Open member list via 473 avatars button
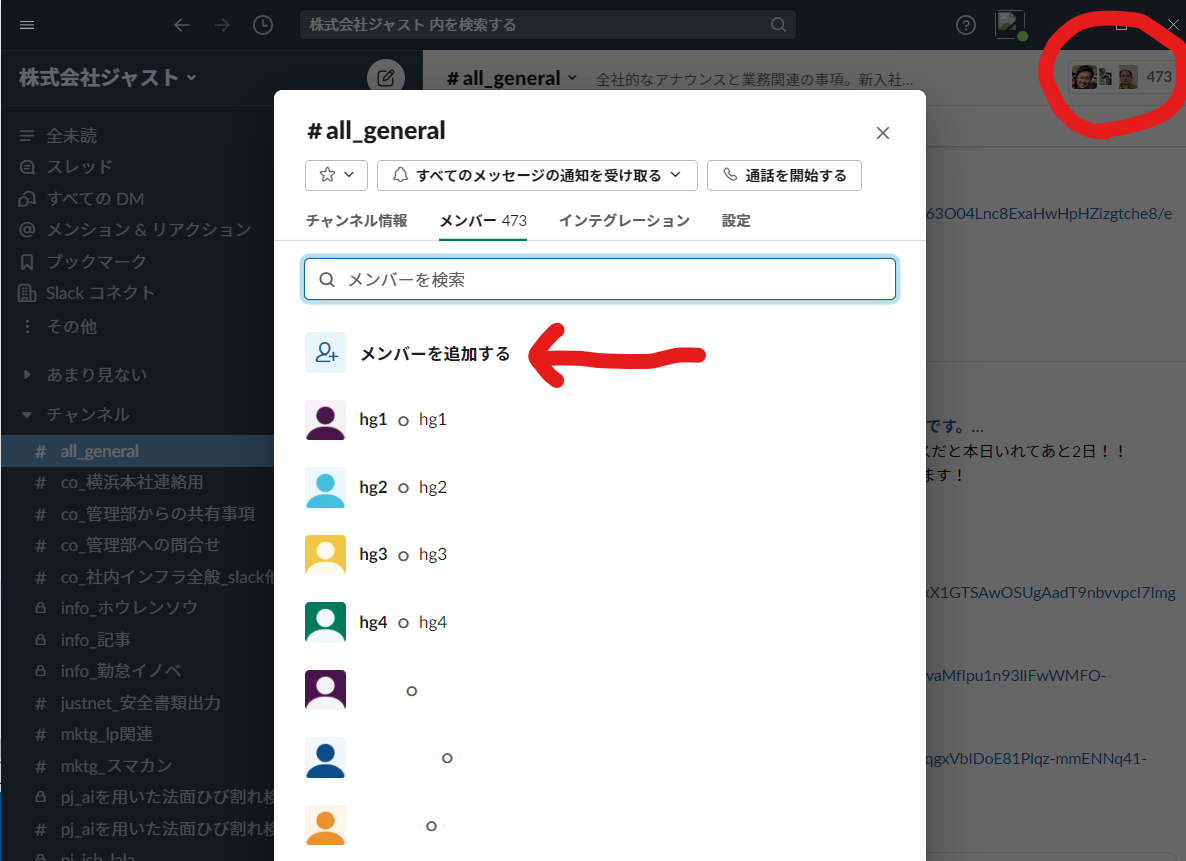The image size is (1186, 861). [1122, 77]
